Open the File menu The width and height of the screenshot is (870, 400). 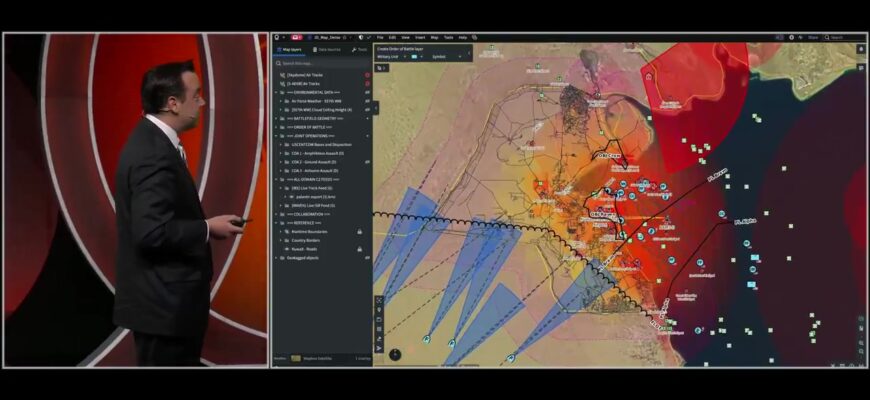pos(380,37)
